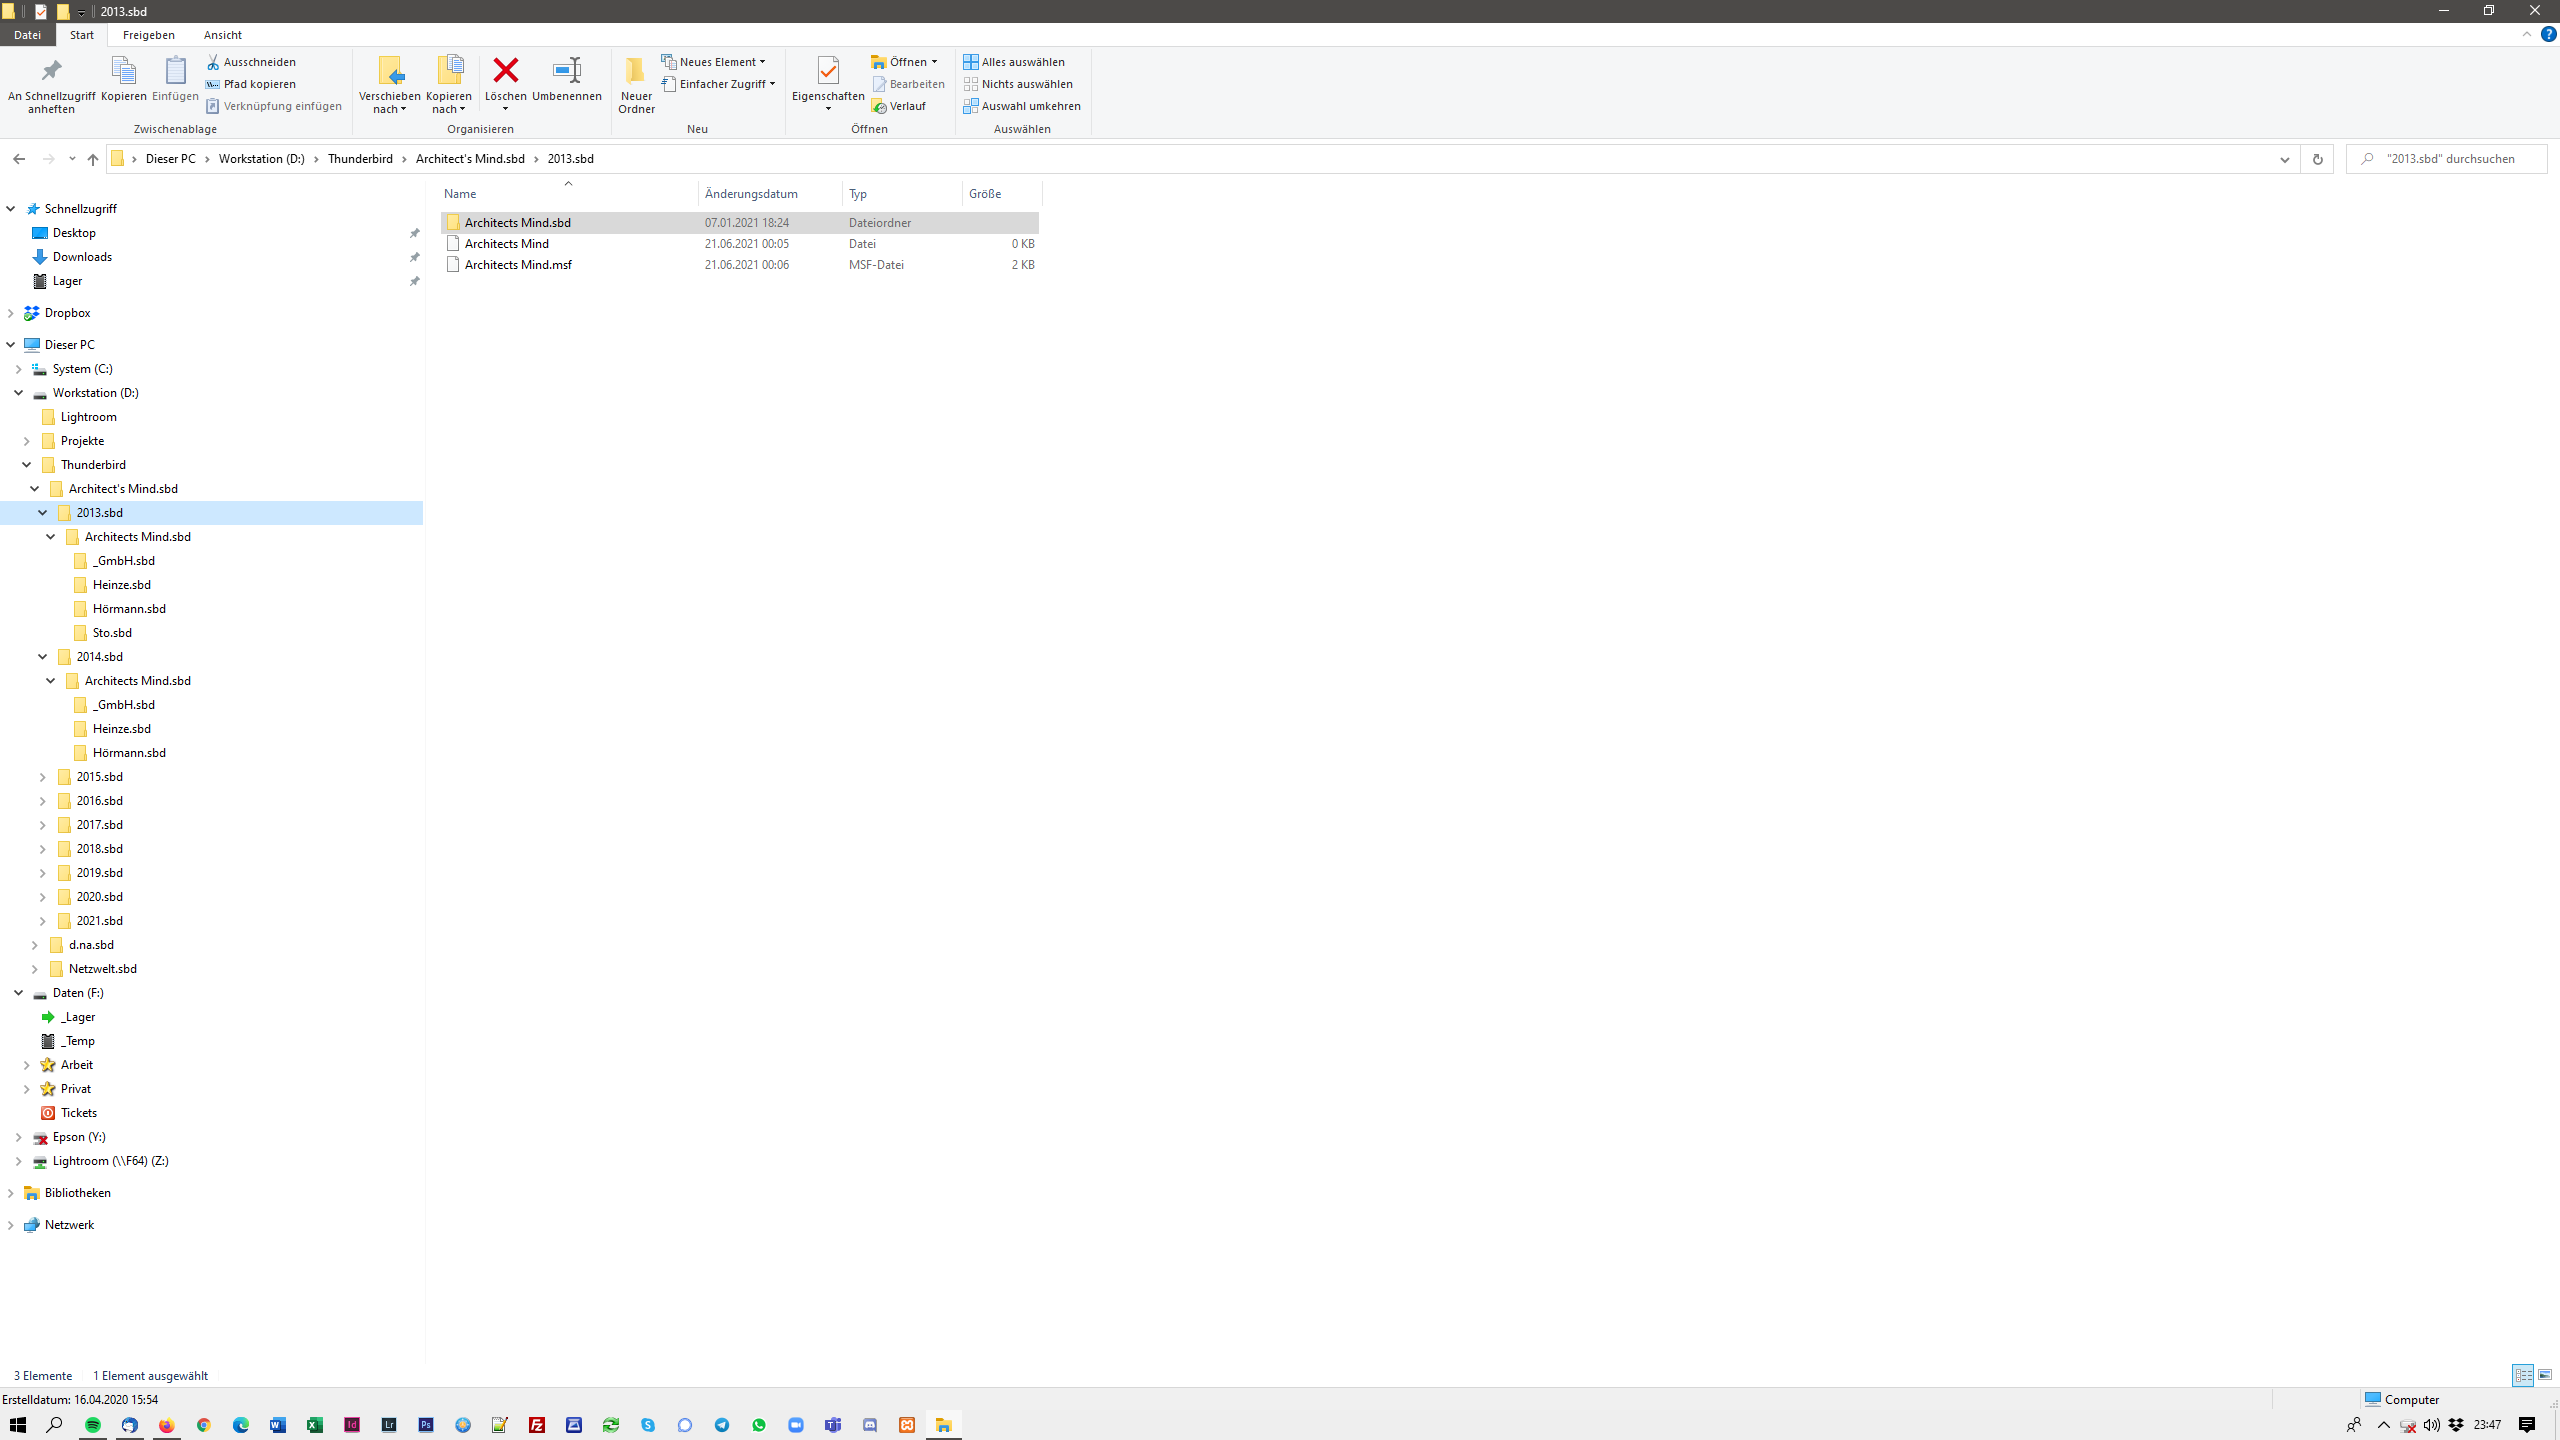The image size is (2560, 1440).
Task: Switch to large thumbnails view icon
Action: (x=2545, y=1376)
